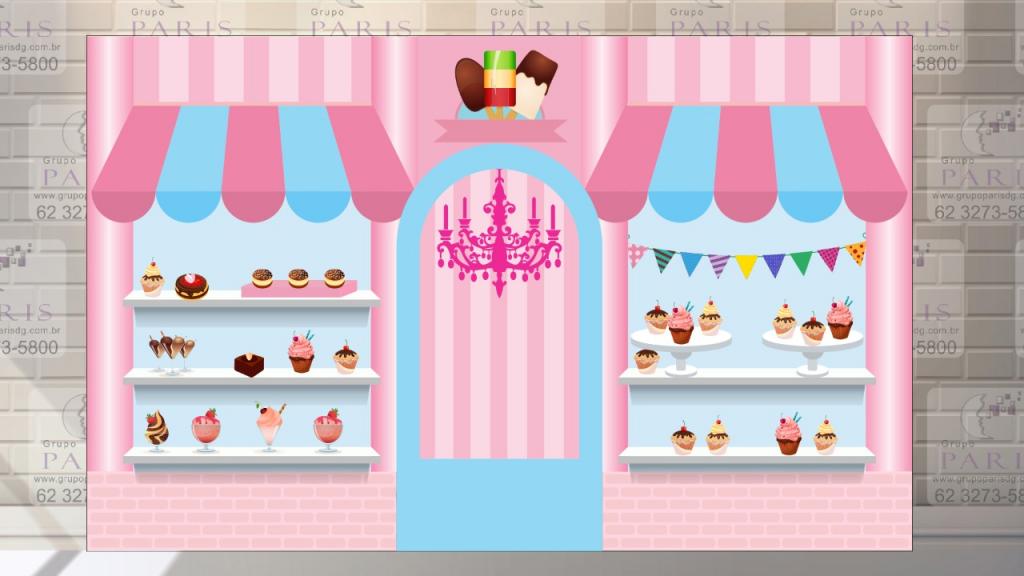Click the cherry cupcake on top left shelf

click(x=152, y=279)
